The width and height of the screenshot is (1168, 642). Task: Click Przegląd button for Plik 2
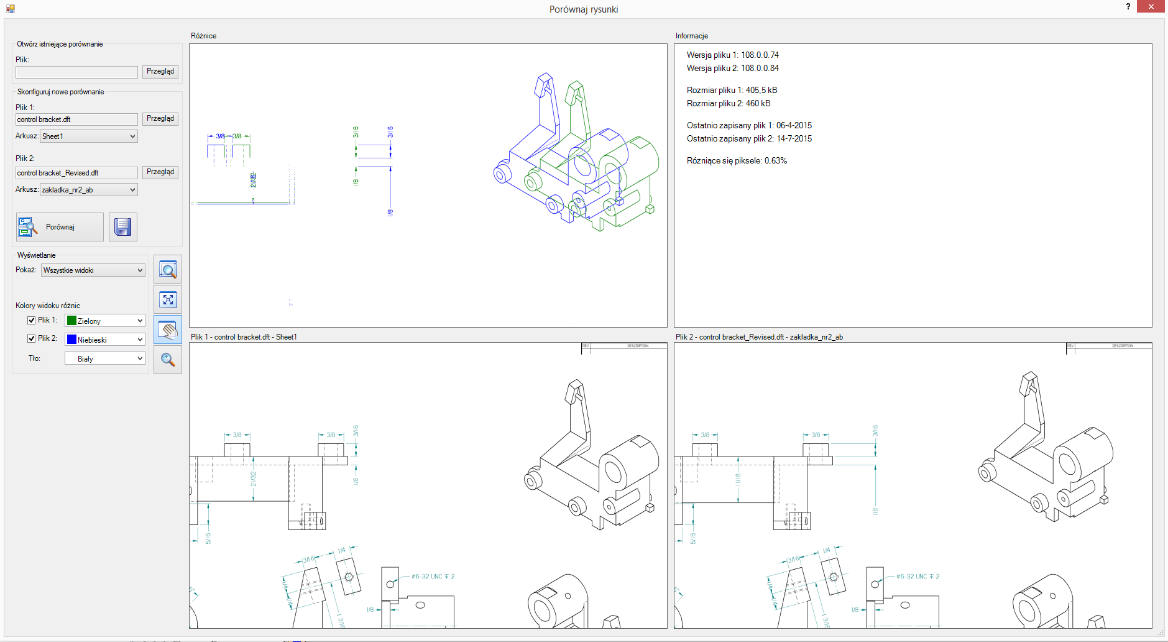pos(160,172)
